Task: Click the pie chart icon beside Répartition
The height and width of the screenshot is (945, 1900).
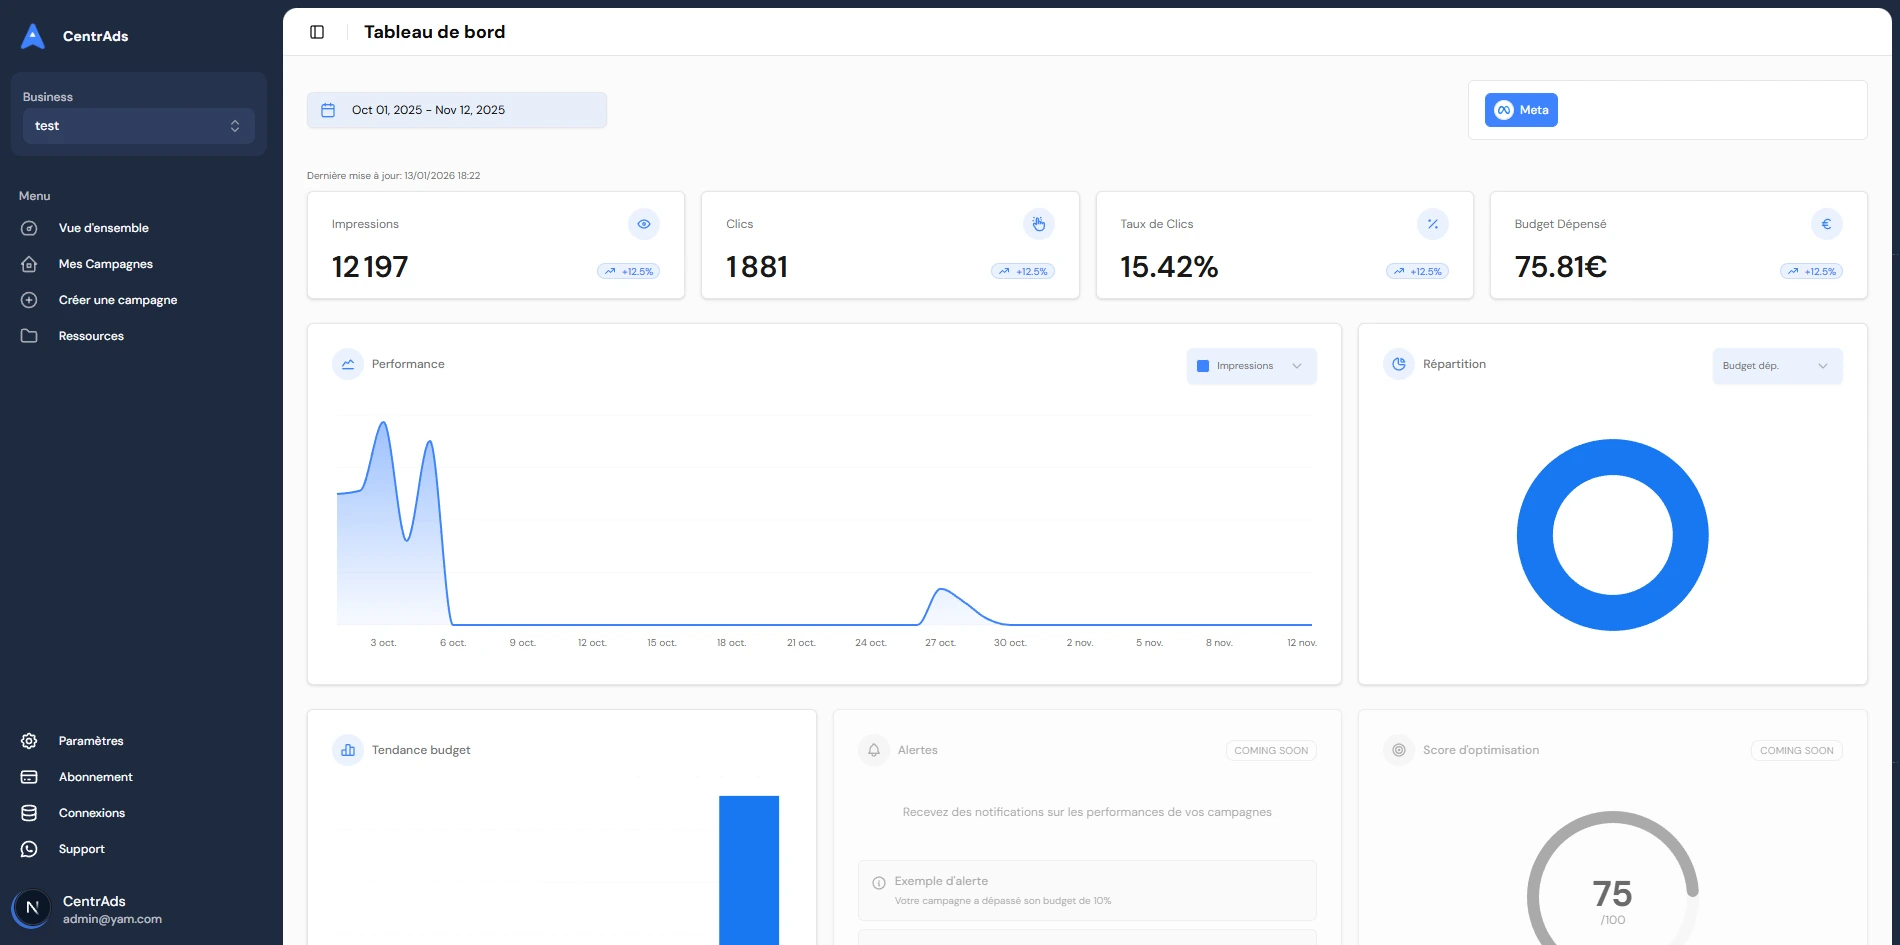Action: click(x=1397, y=364)
